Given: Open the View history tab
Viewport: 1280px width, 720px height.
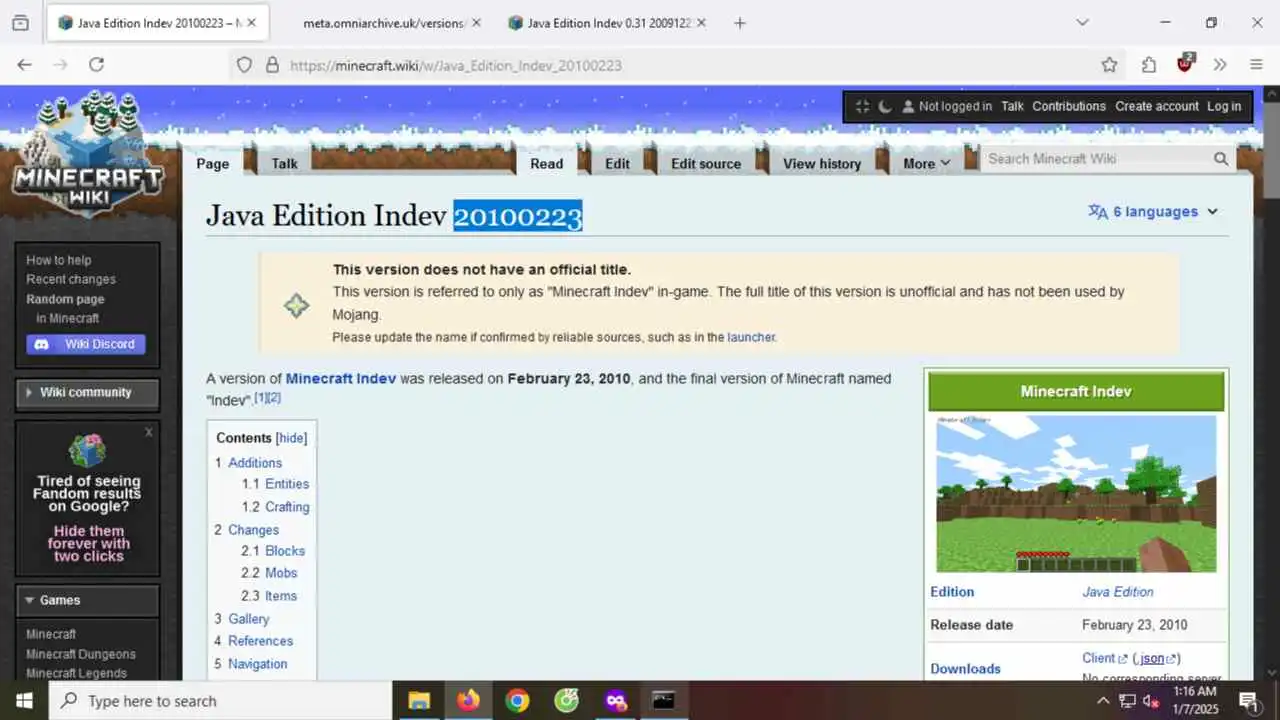Looking at the screenshot, I should pyautogui.click(x=822, y=164).
